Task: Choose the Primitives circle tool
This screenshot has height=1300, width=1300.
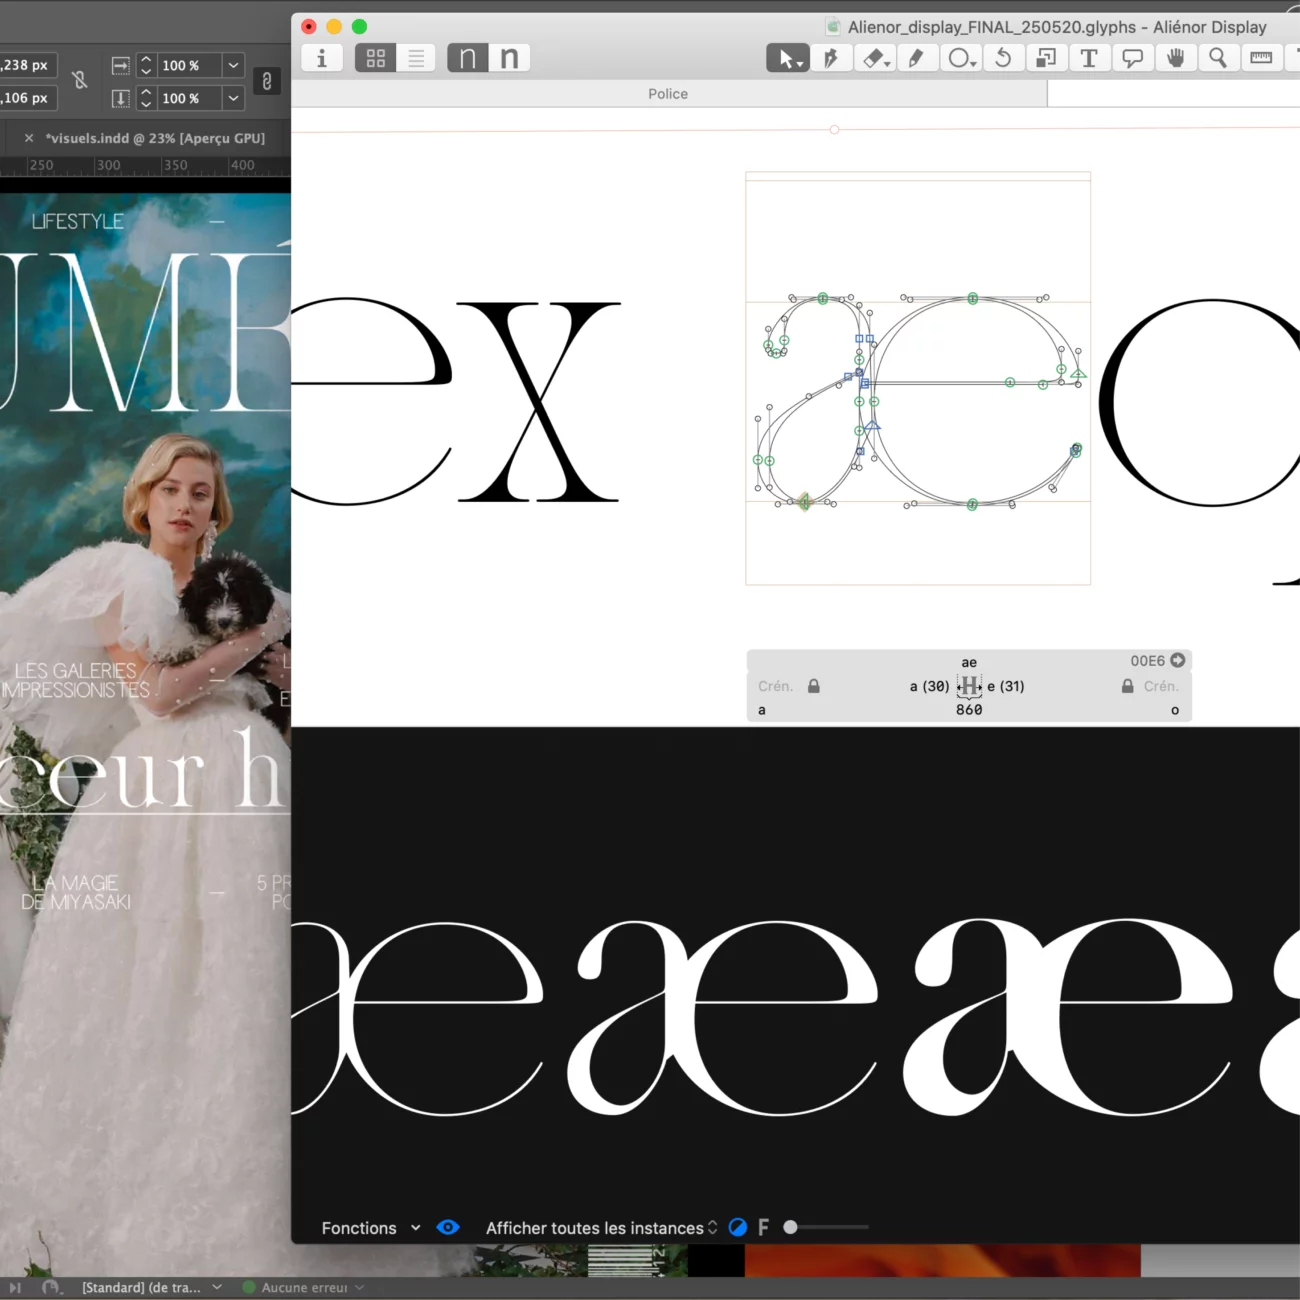Action: click(x=960, y=59)
